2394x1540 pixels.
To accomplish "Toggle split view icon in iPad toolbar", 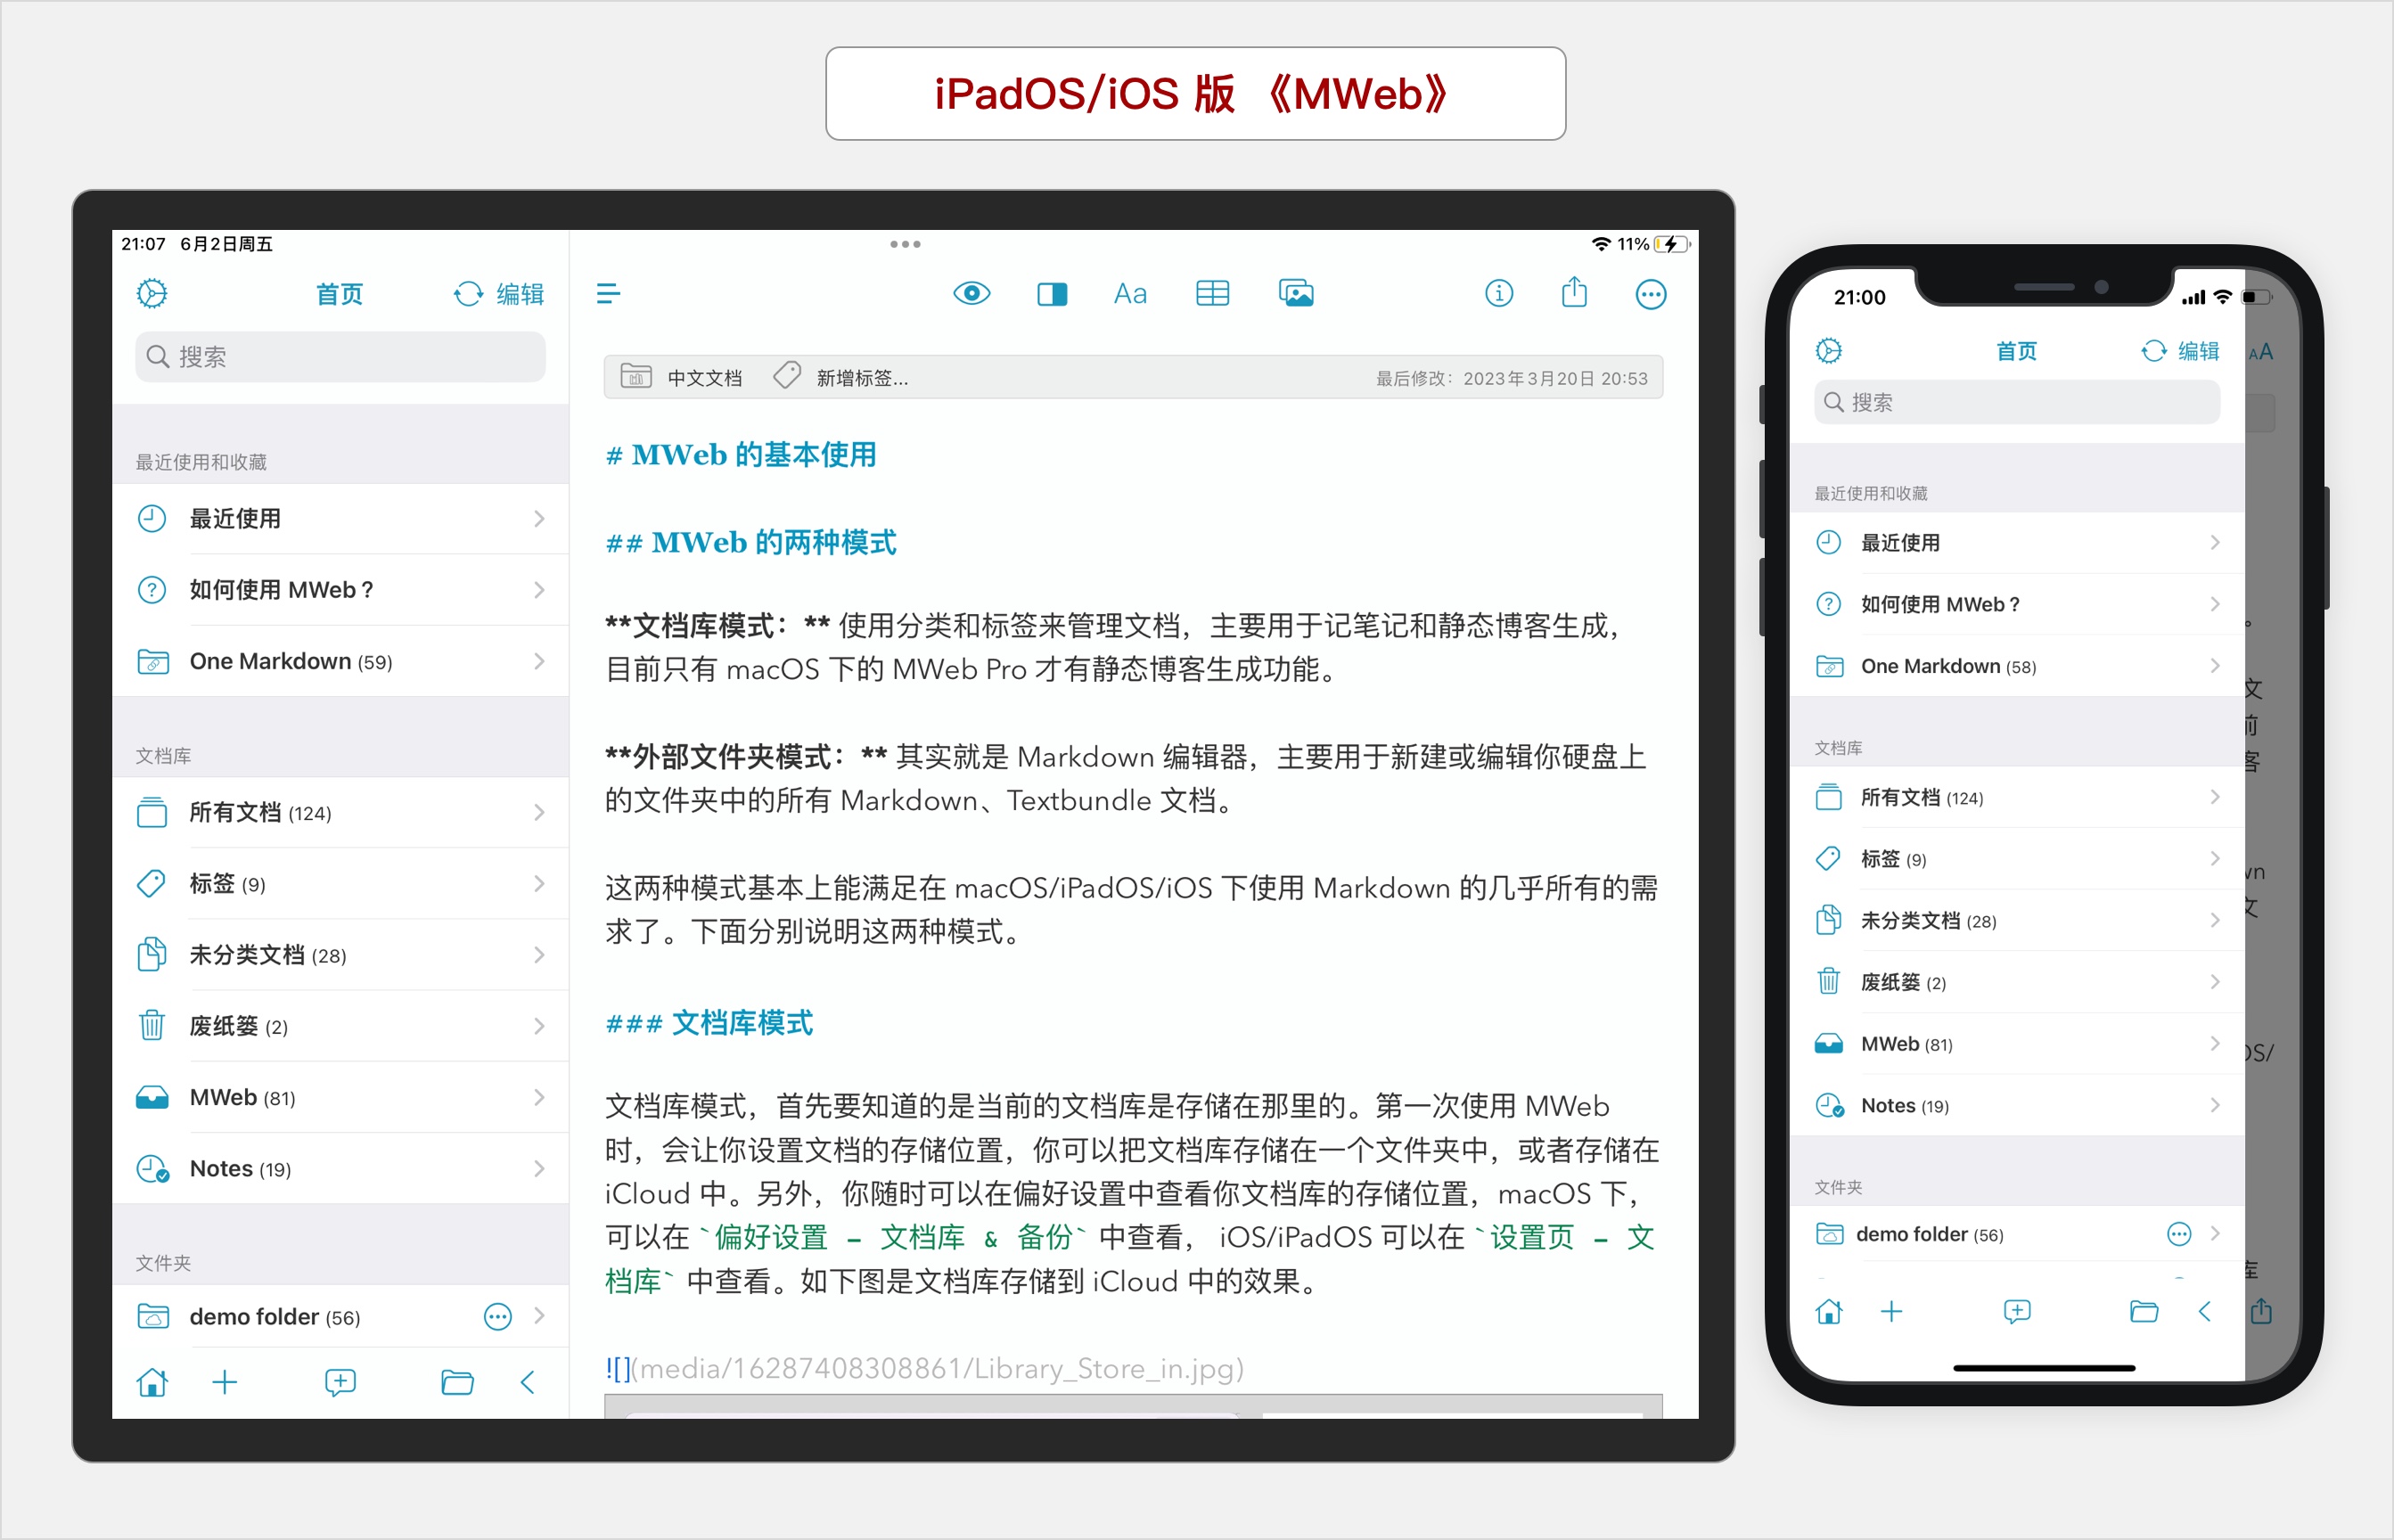I will pyautogui.click(x=1052, y=294).
